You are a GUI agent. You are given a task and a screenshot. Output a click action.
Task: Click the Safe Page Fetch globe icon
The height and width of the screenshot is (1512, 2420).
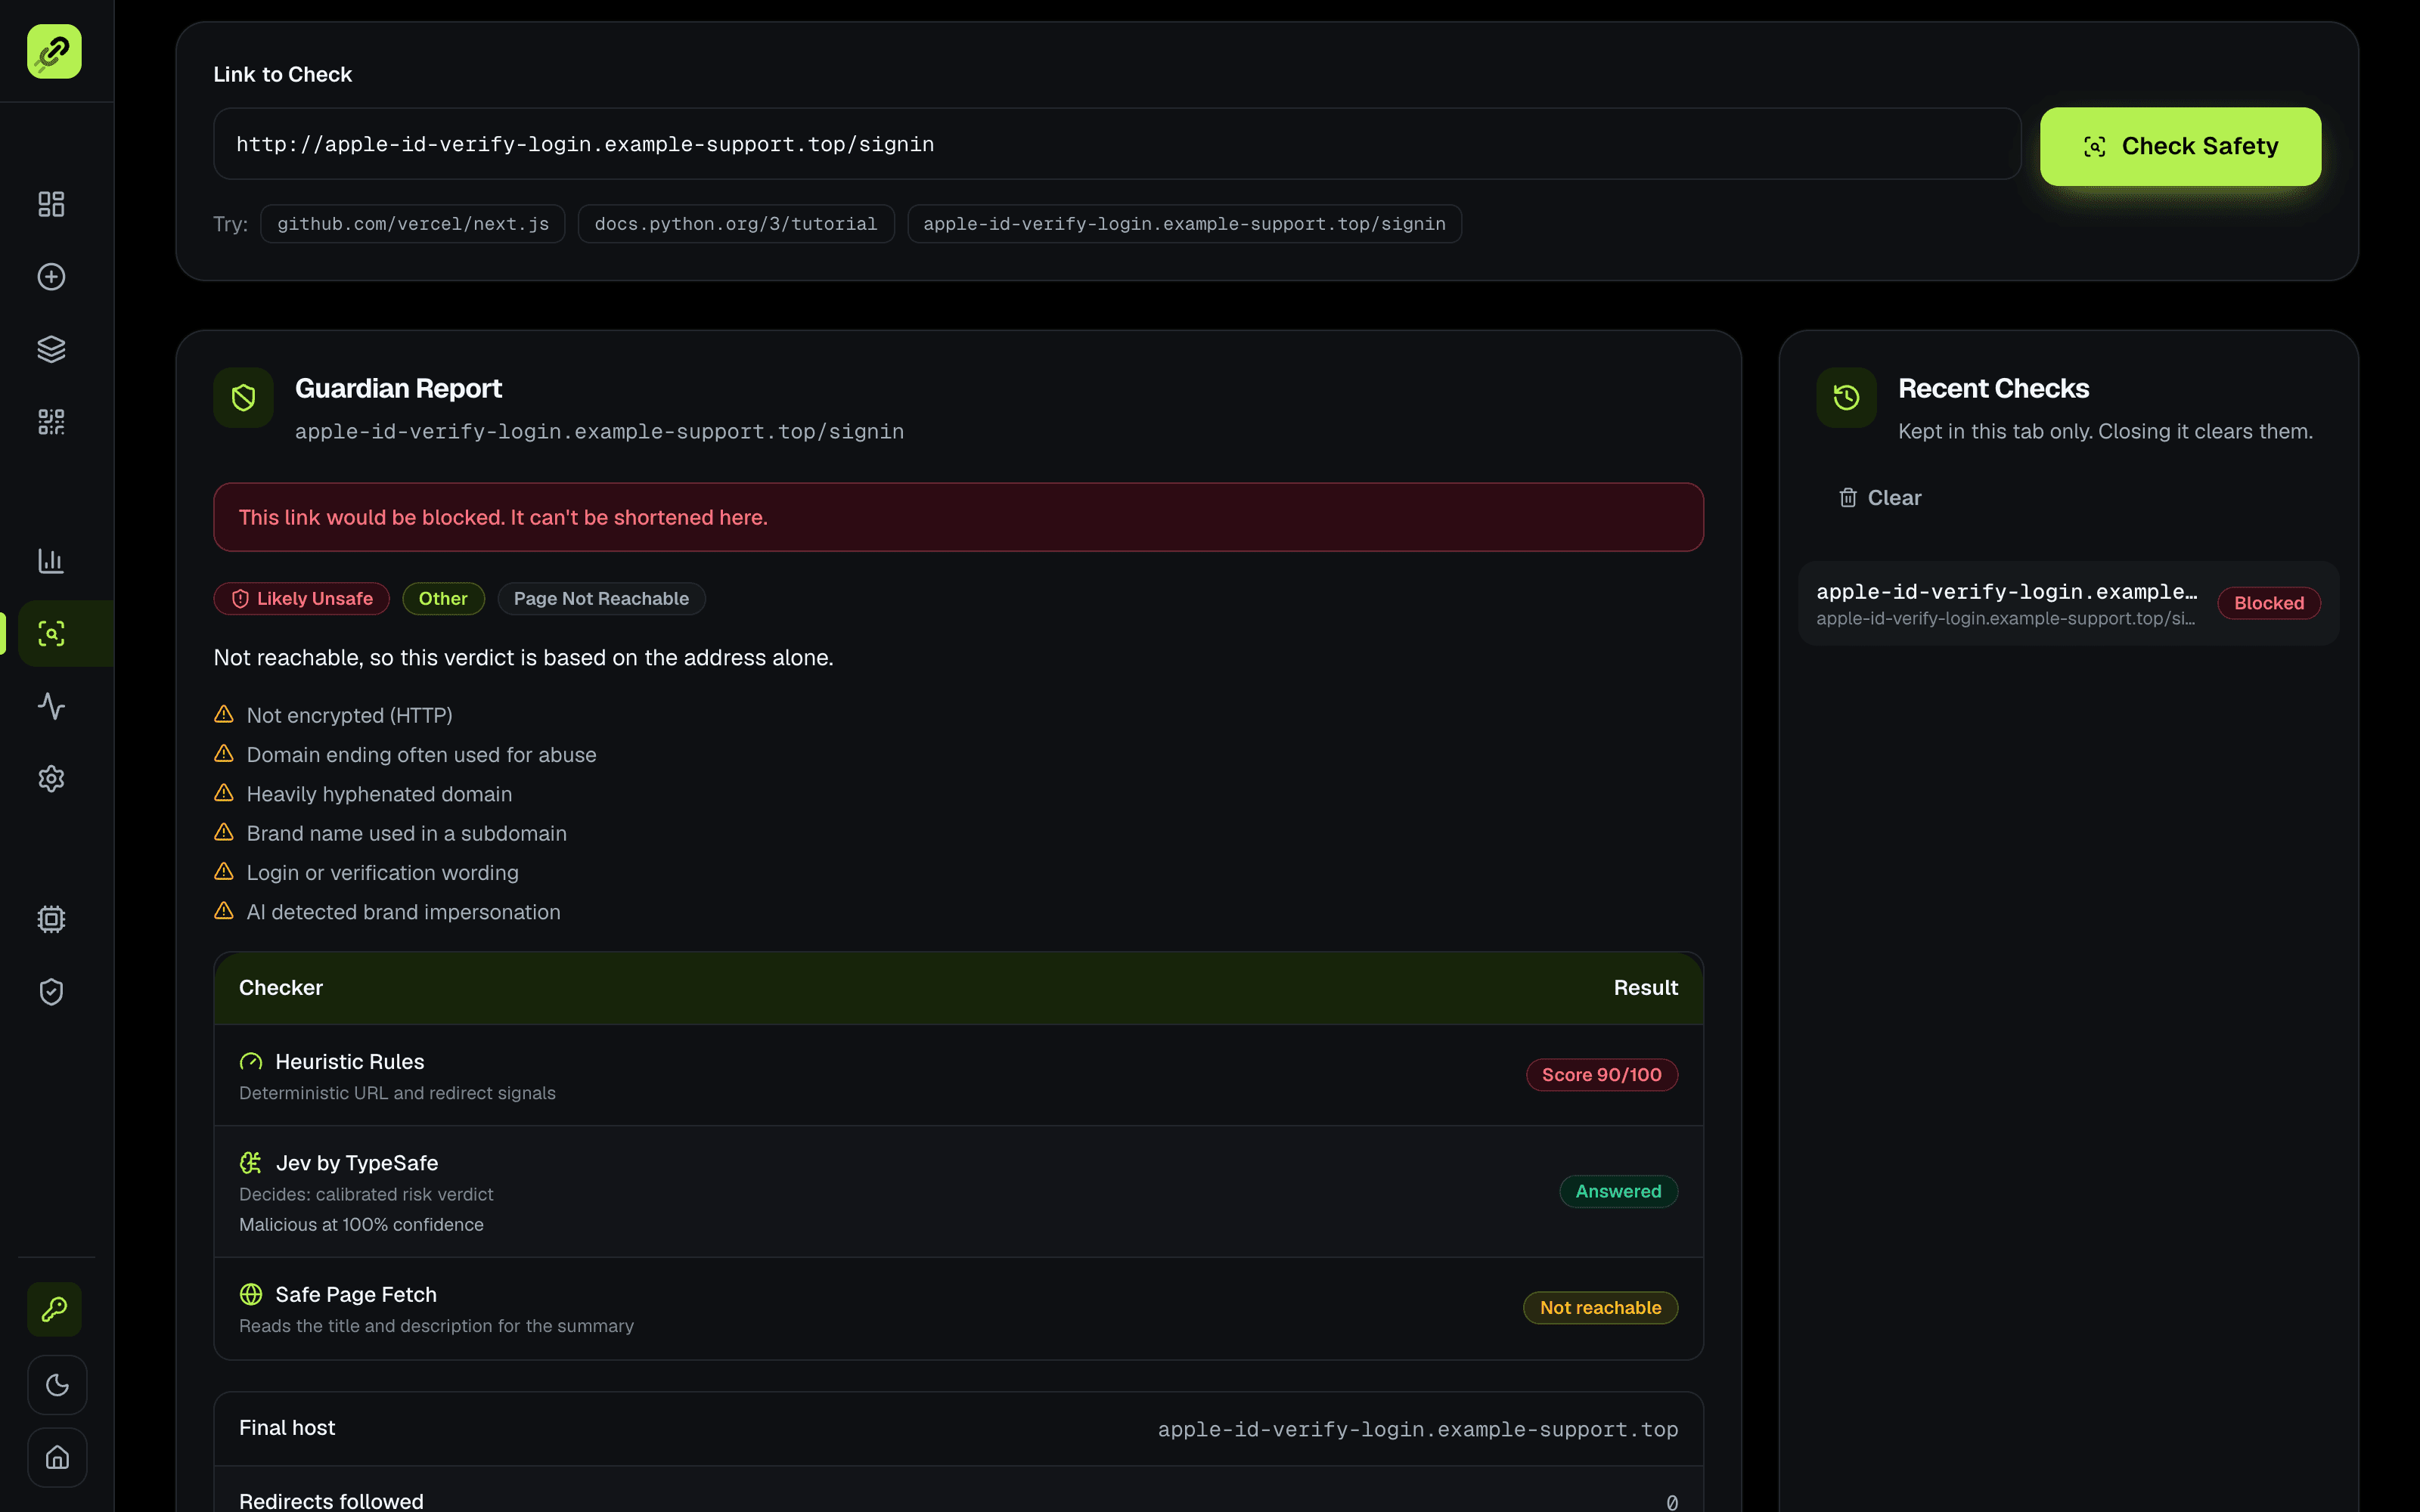(x=251, y=1295)
